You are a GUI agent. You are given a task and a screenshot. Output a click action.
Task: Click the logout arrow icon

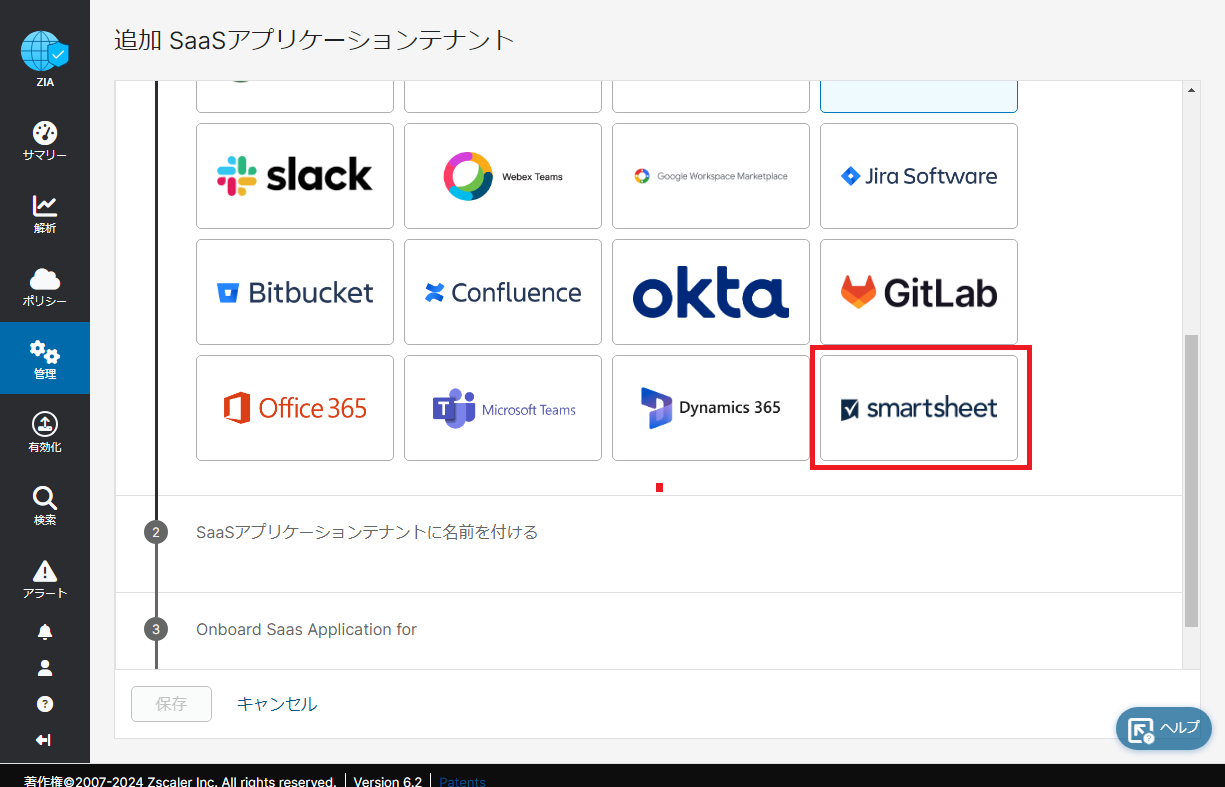point(44,740)
